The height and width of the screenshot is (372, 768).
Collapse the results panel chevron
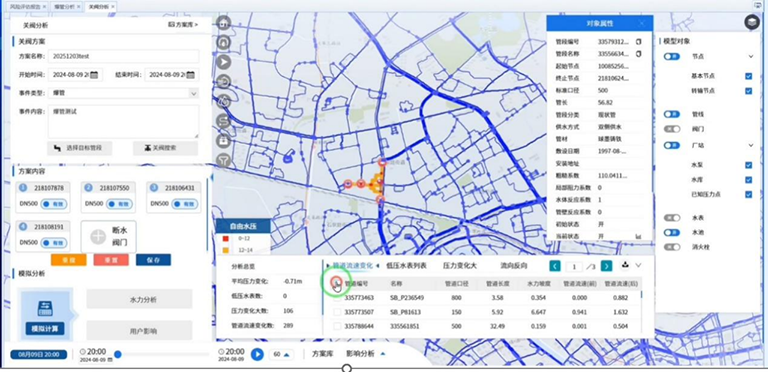pos(638,265)
